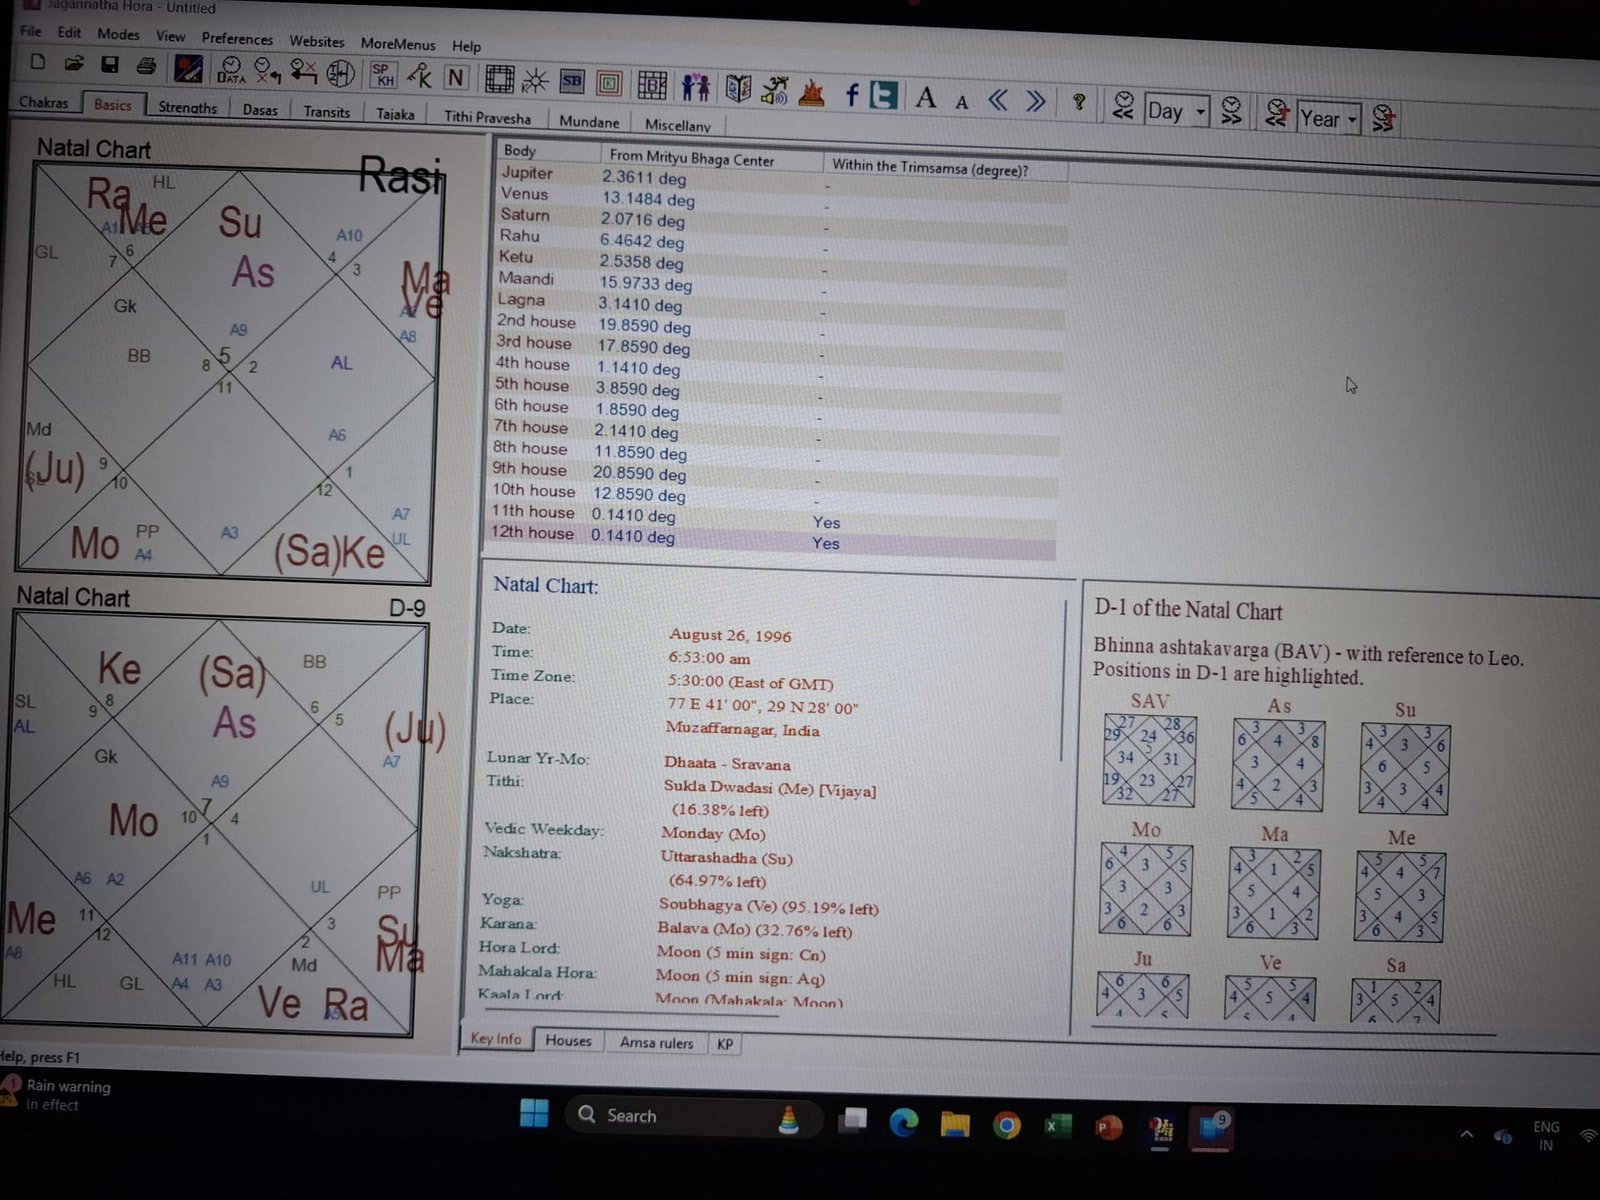The height and width of the screenshot is (1200, 1600).
Task: Click the yellow question mark help icon
Action: tap(1078, 102)
